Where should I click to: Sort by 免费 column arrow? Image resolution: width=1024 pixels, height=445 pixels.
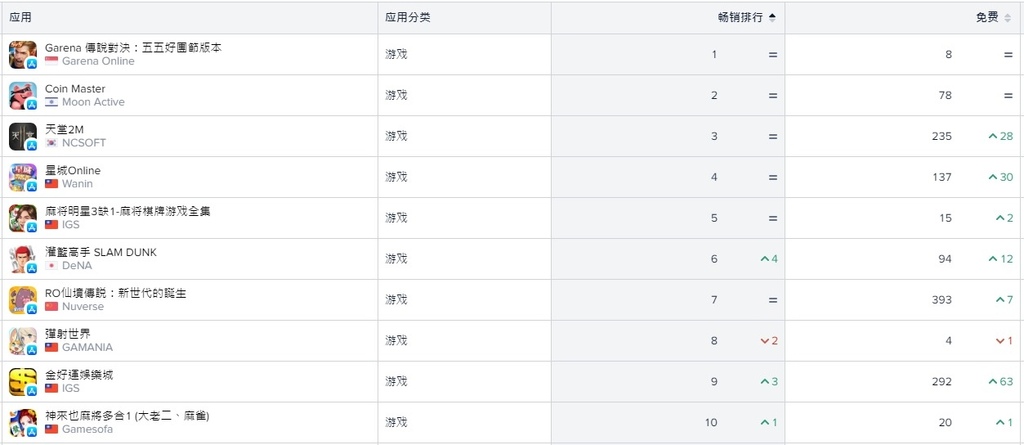click(1009, 18)
